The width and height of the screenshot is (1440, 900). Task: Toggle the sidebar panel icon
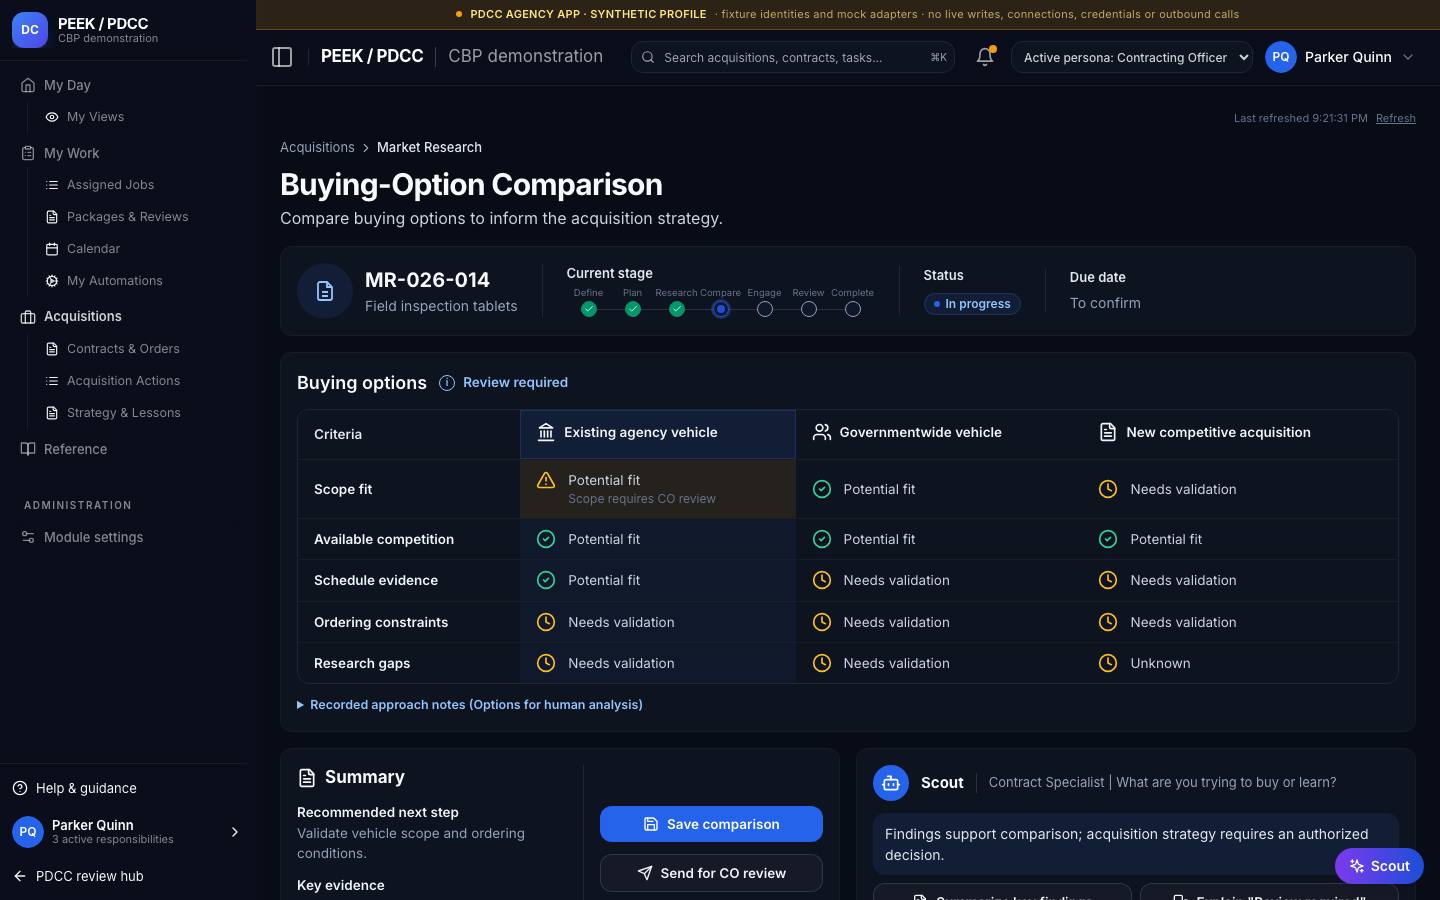282,57
